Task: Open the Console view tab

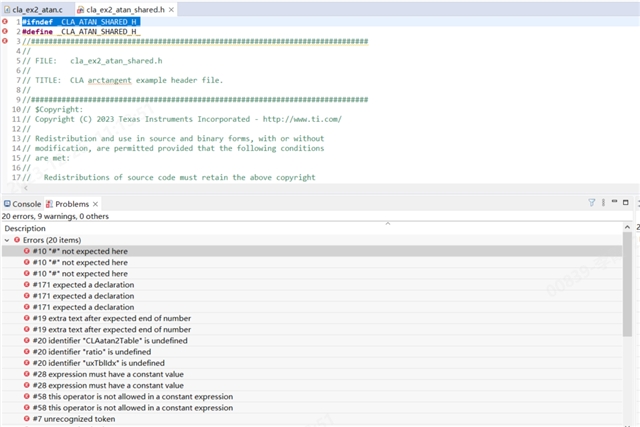Action: click(22, 204)
